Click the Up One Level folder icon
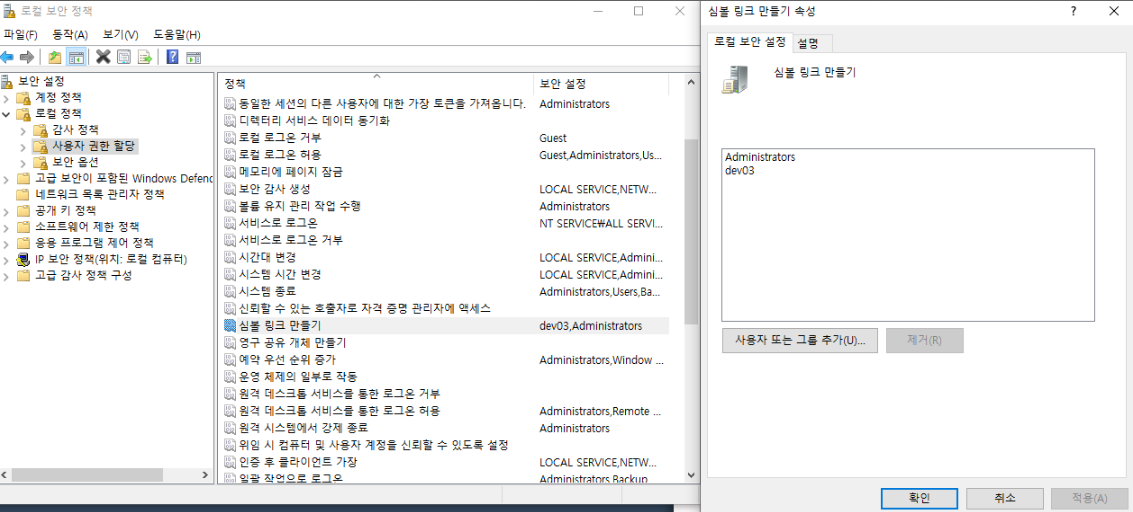This screenshot has width=1133, height=512. (x=54, y=57)
